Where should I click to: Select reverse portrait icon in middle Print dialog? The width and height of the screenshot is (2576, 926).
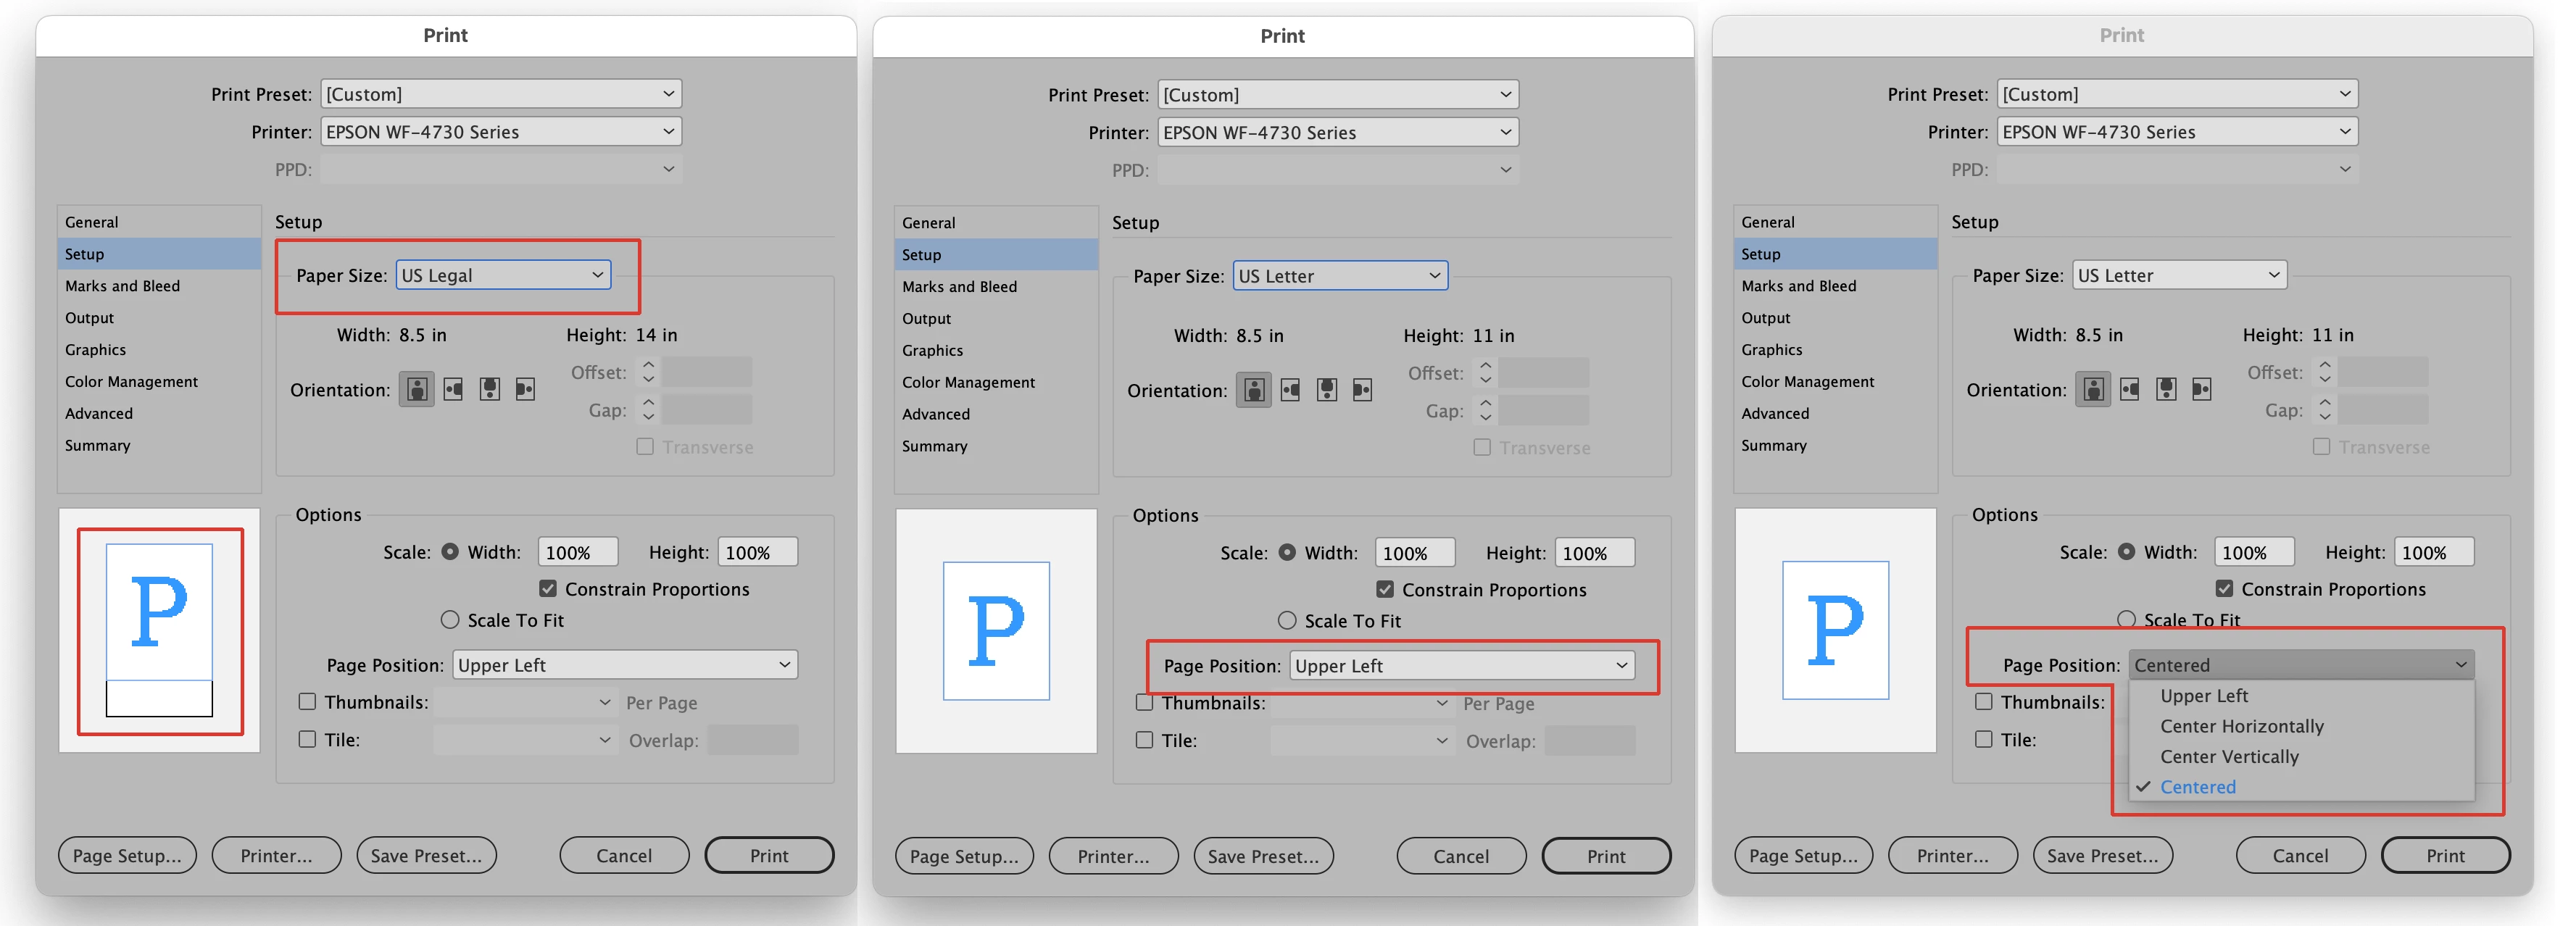pos(1327,390)
